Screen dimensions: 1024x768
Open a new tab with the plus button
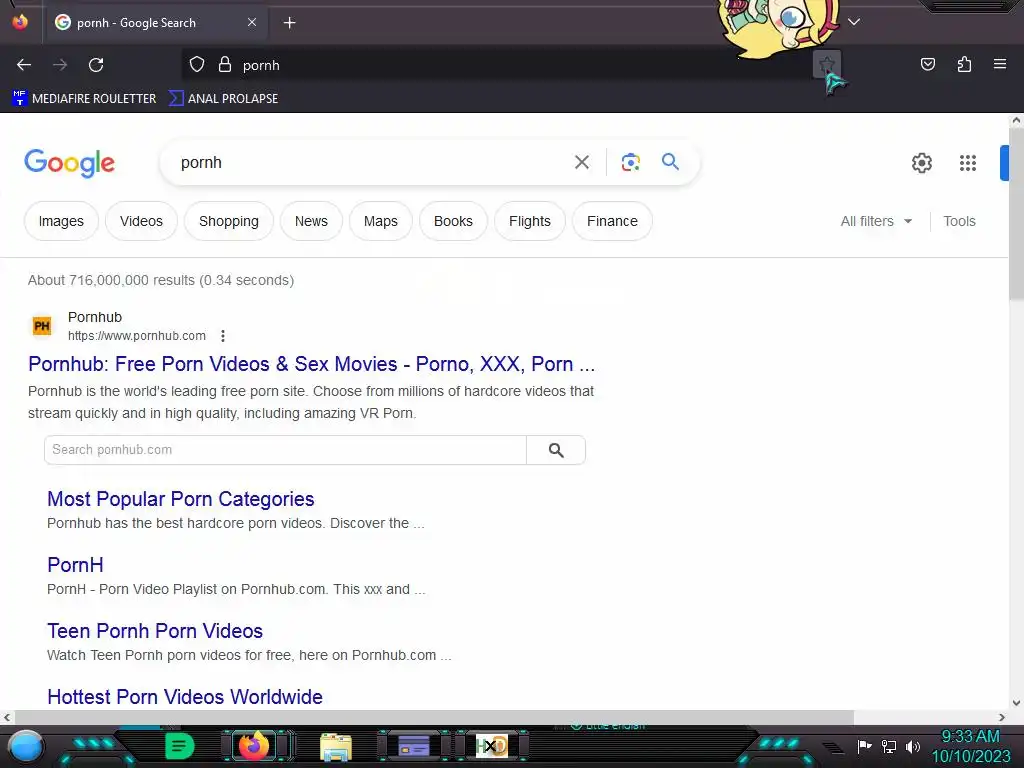tap(289, 23)
